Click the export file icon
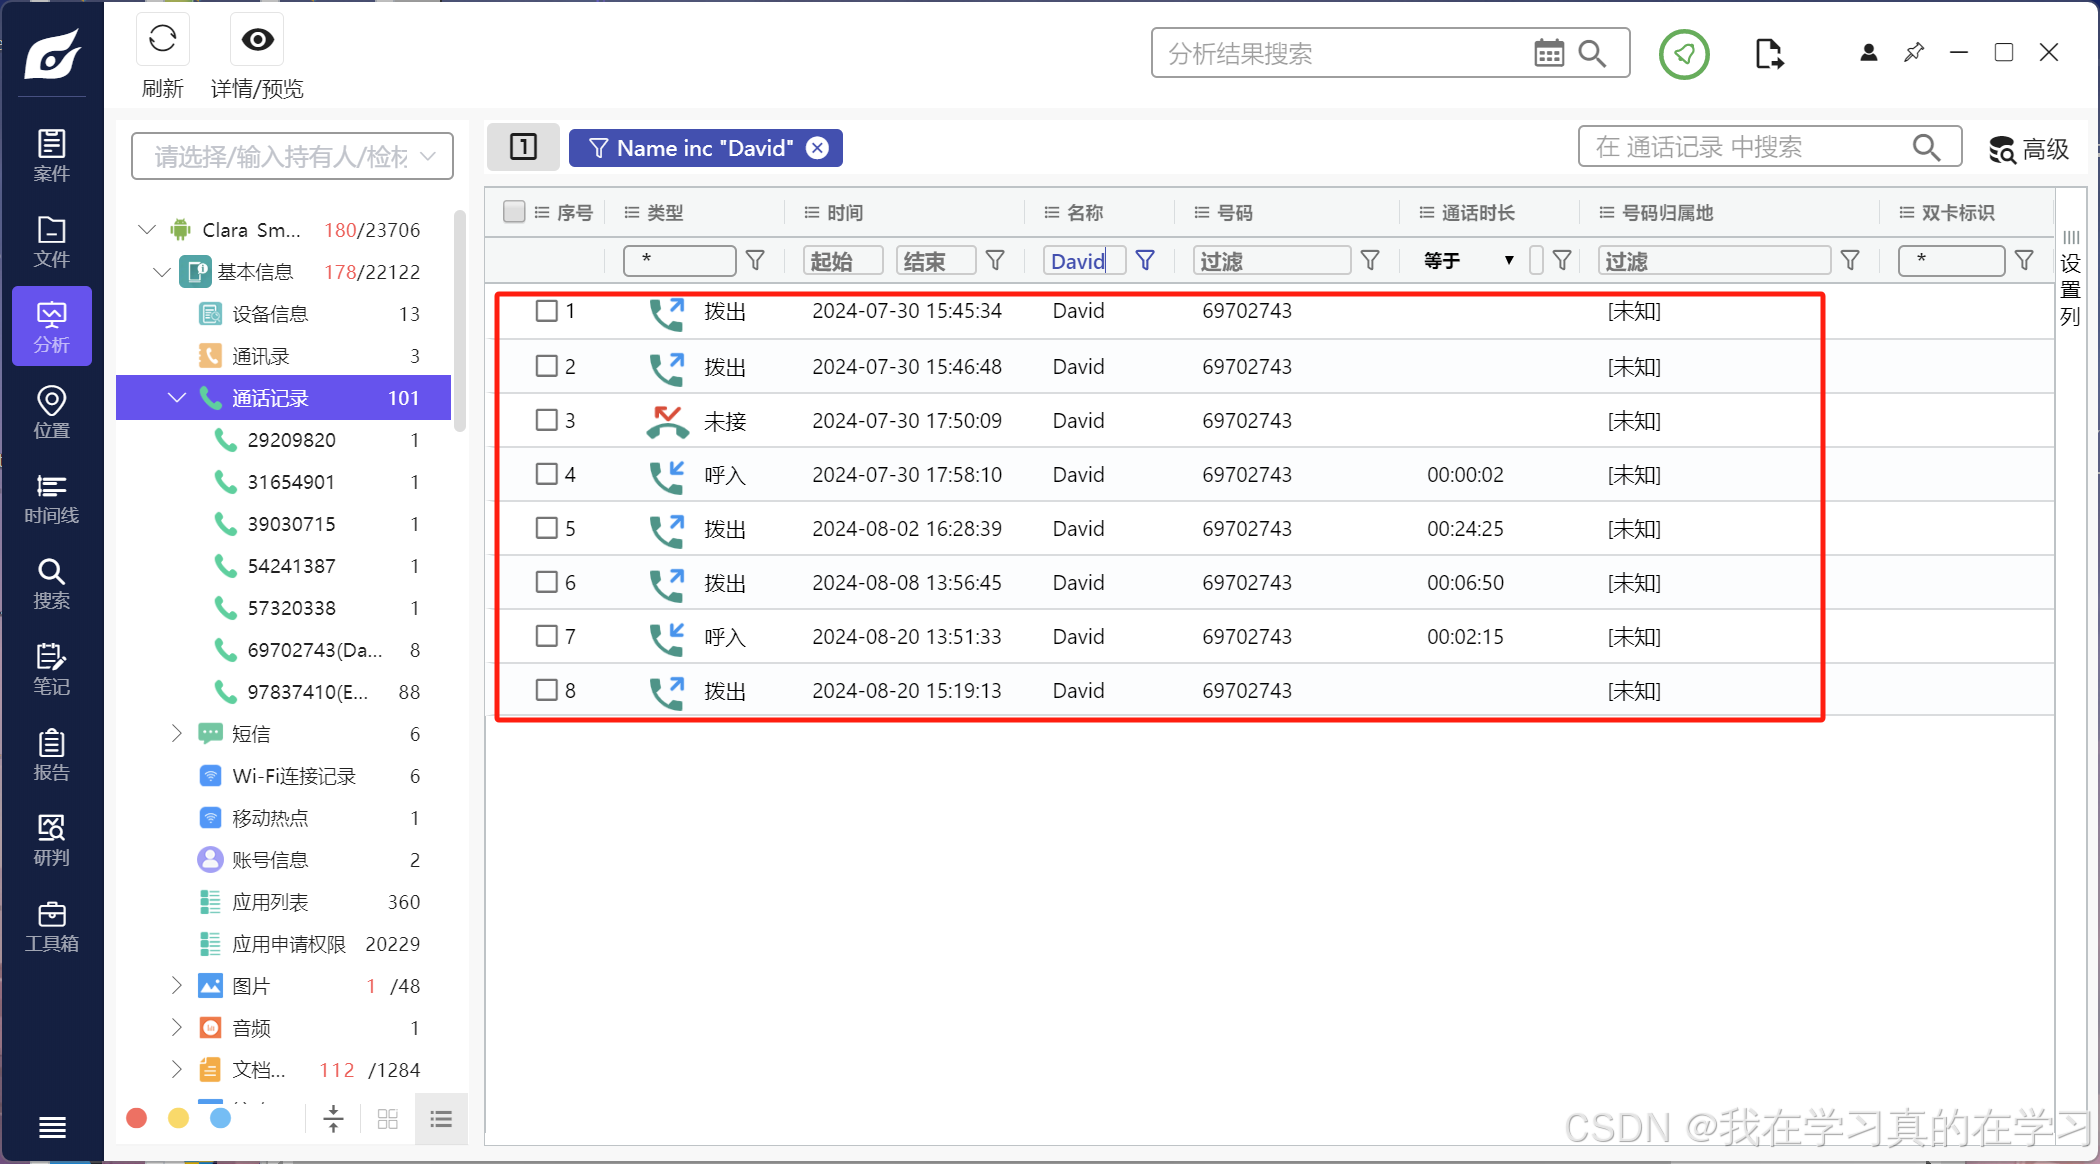Image resolution: width=2100 pixels, height=1164 pixels. (x=1768, y=54)
